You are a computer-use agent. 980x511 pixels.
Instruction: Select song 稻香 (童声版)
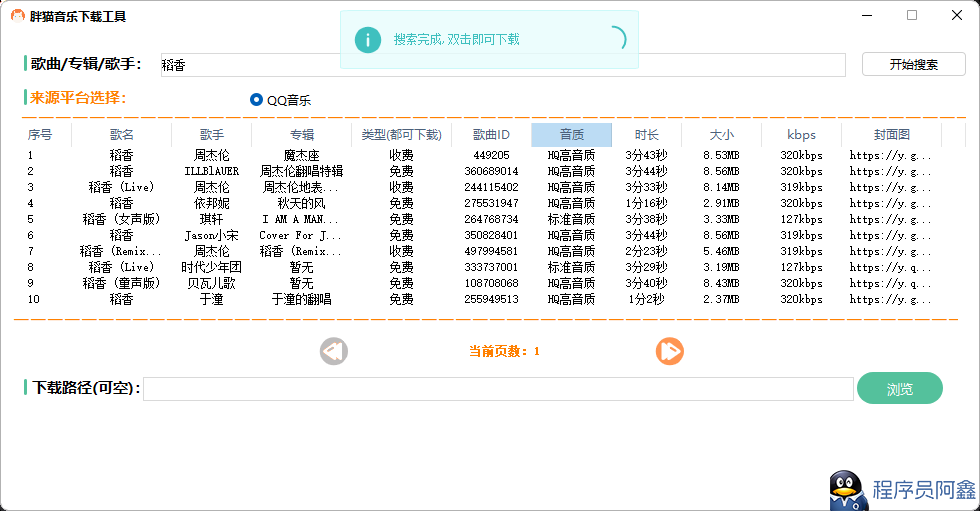point(122,284)
